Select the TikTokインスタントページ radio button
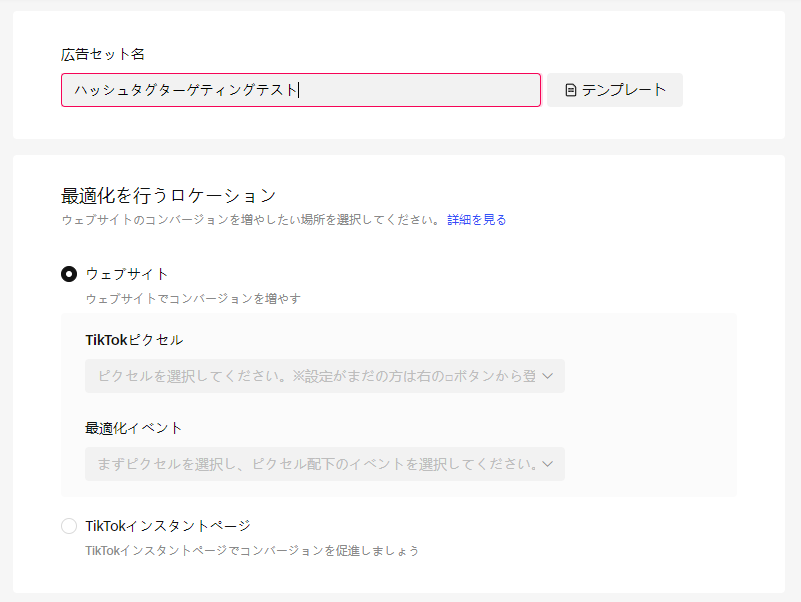This screenshot has height=602, width=801. [69, 526]
